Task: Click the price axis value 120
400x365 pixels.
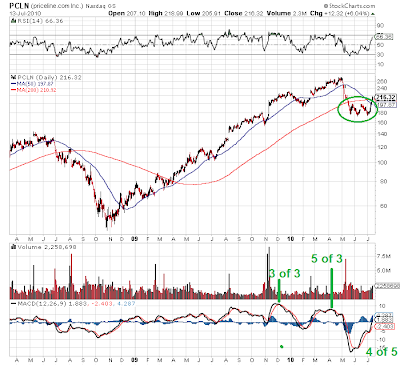Action: click(x=382, y=147)
